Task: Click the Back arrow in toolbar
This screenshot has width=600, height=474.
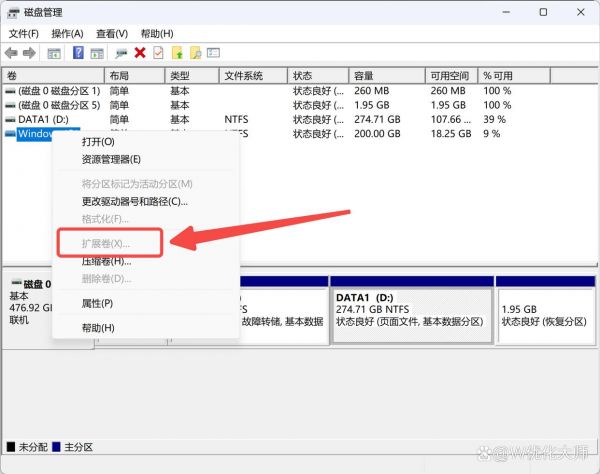Action: 11,53
